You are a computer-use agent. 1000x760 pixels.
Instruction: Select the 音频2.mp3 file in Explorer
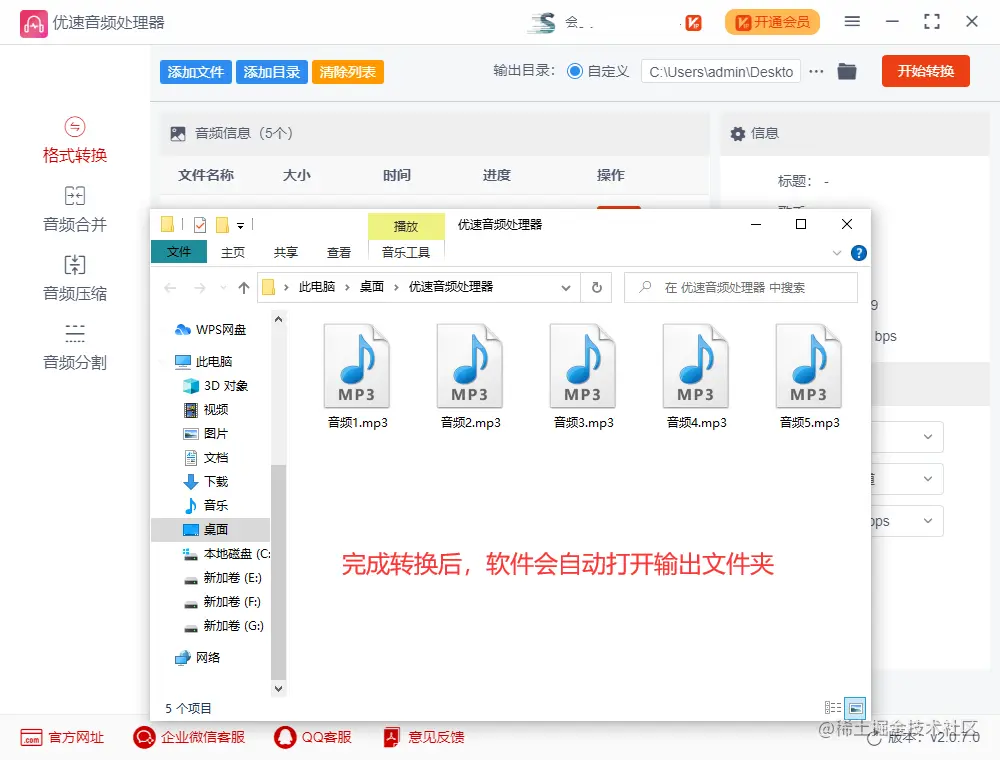(470, 376)
